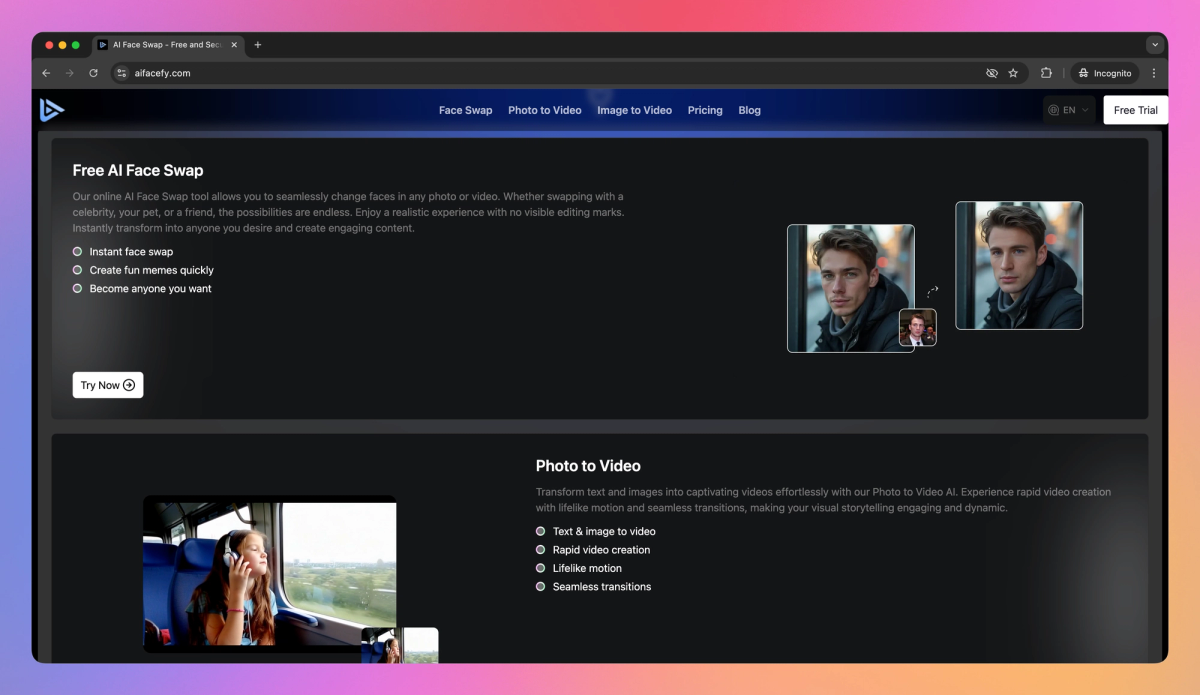
Task: Click 'Create fun memes quickly' bullet text
Action: pos(152,270)
